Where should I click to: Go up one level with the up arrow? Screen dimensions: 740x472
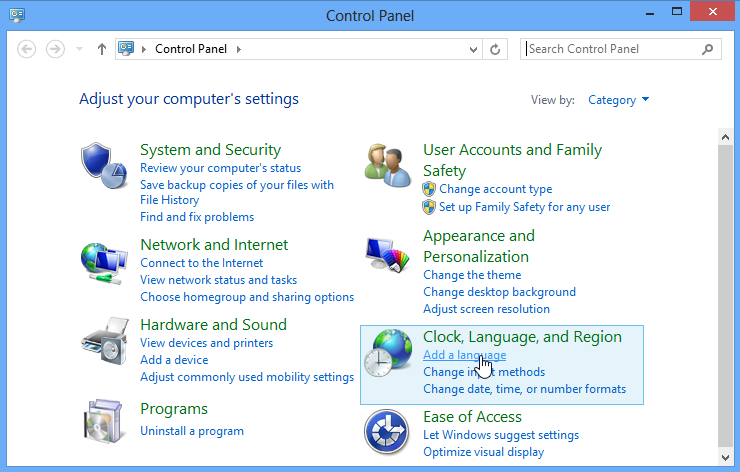coord(101,49)
